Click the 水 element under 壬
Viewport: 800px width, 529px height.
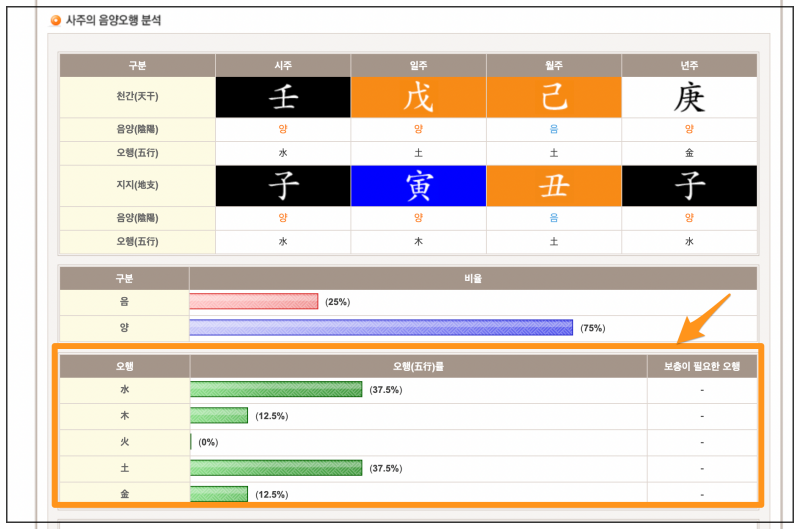pyautogui.click(x=283, y=153)
